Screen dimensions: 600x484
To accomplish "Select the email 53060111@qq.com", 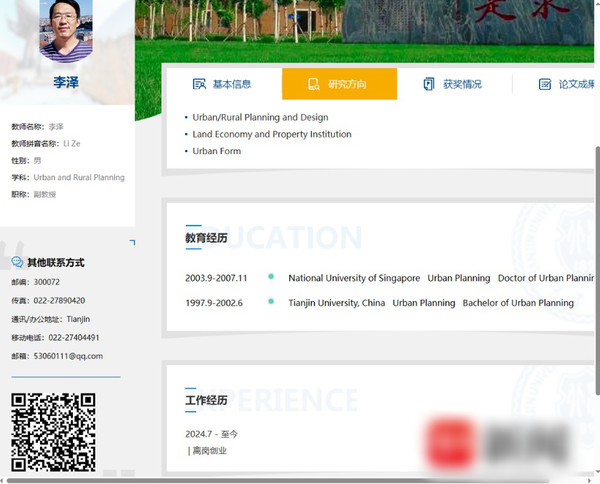I will point(68,356).
